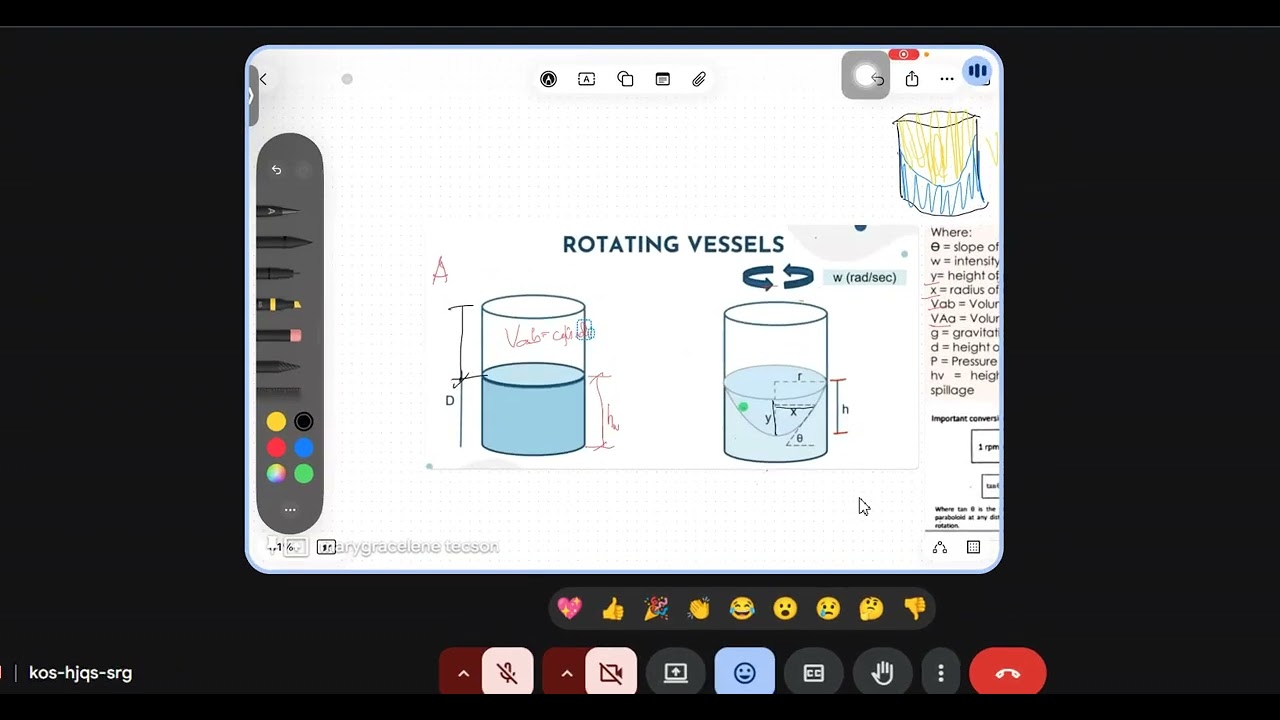Open the three-dot more menu at top right
Viewport: 1280px width, 720px height.
coord(947,79)
